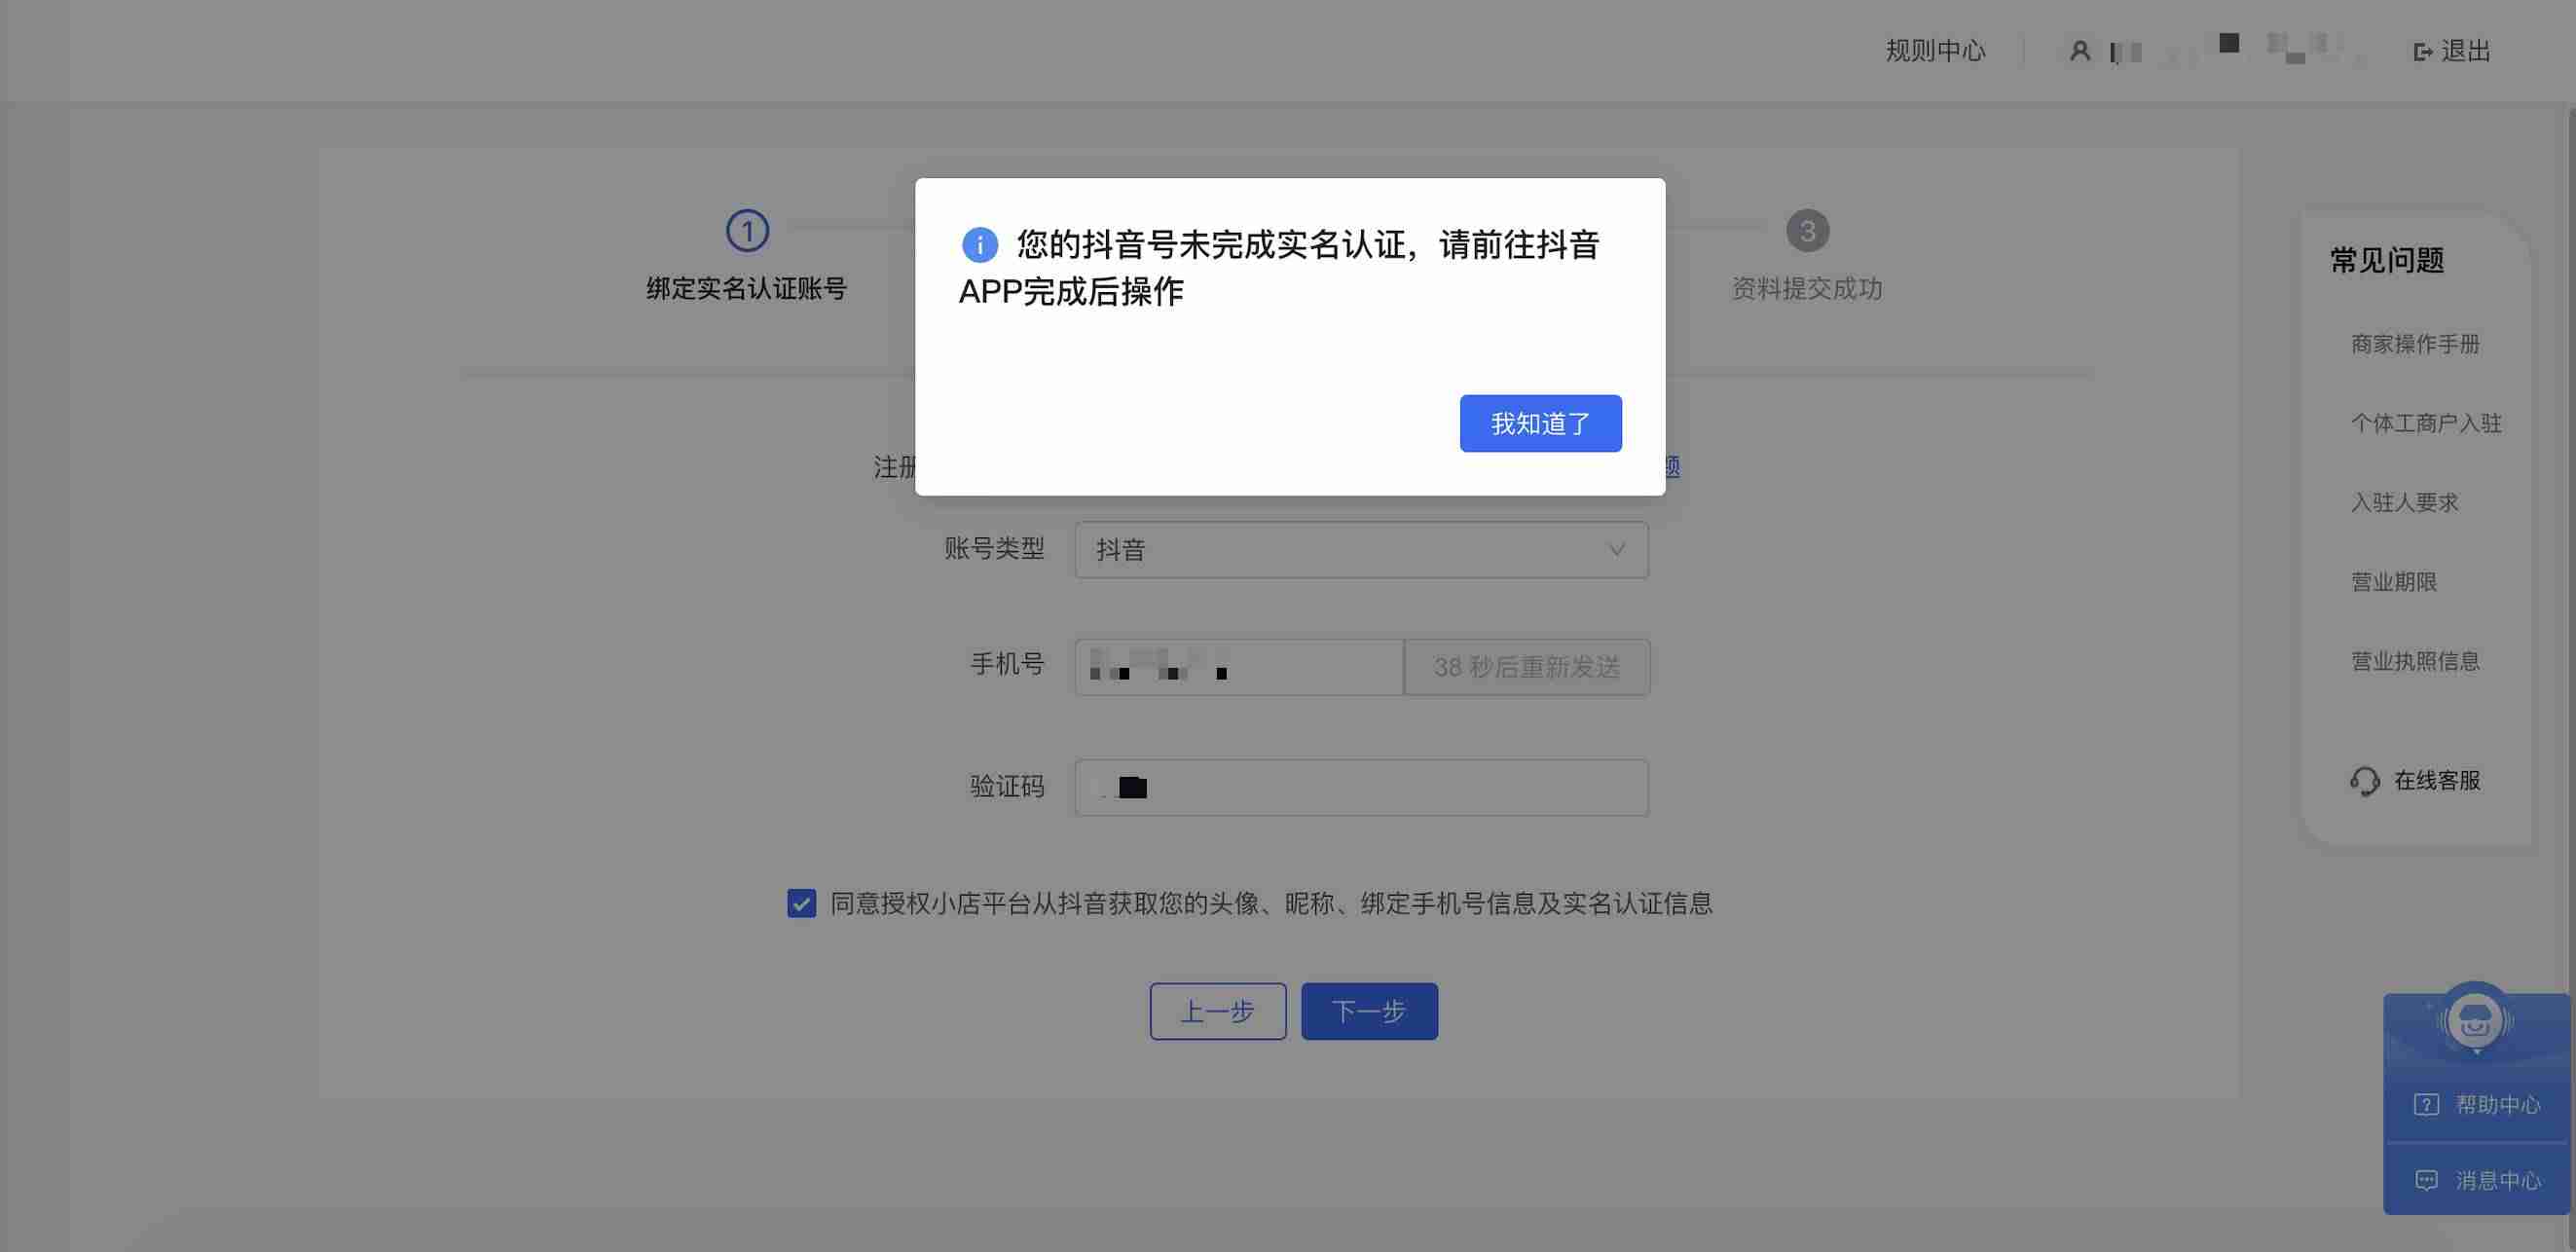
Task: Click the 退出 logout icon
Action: pos(2422,52)
